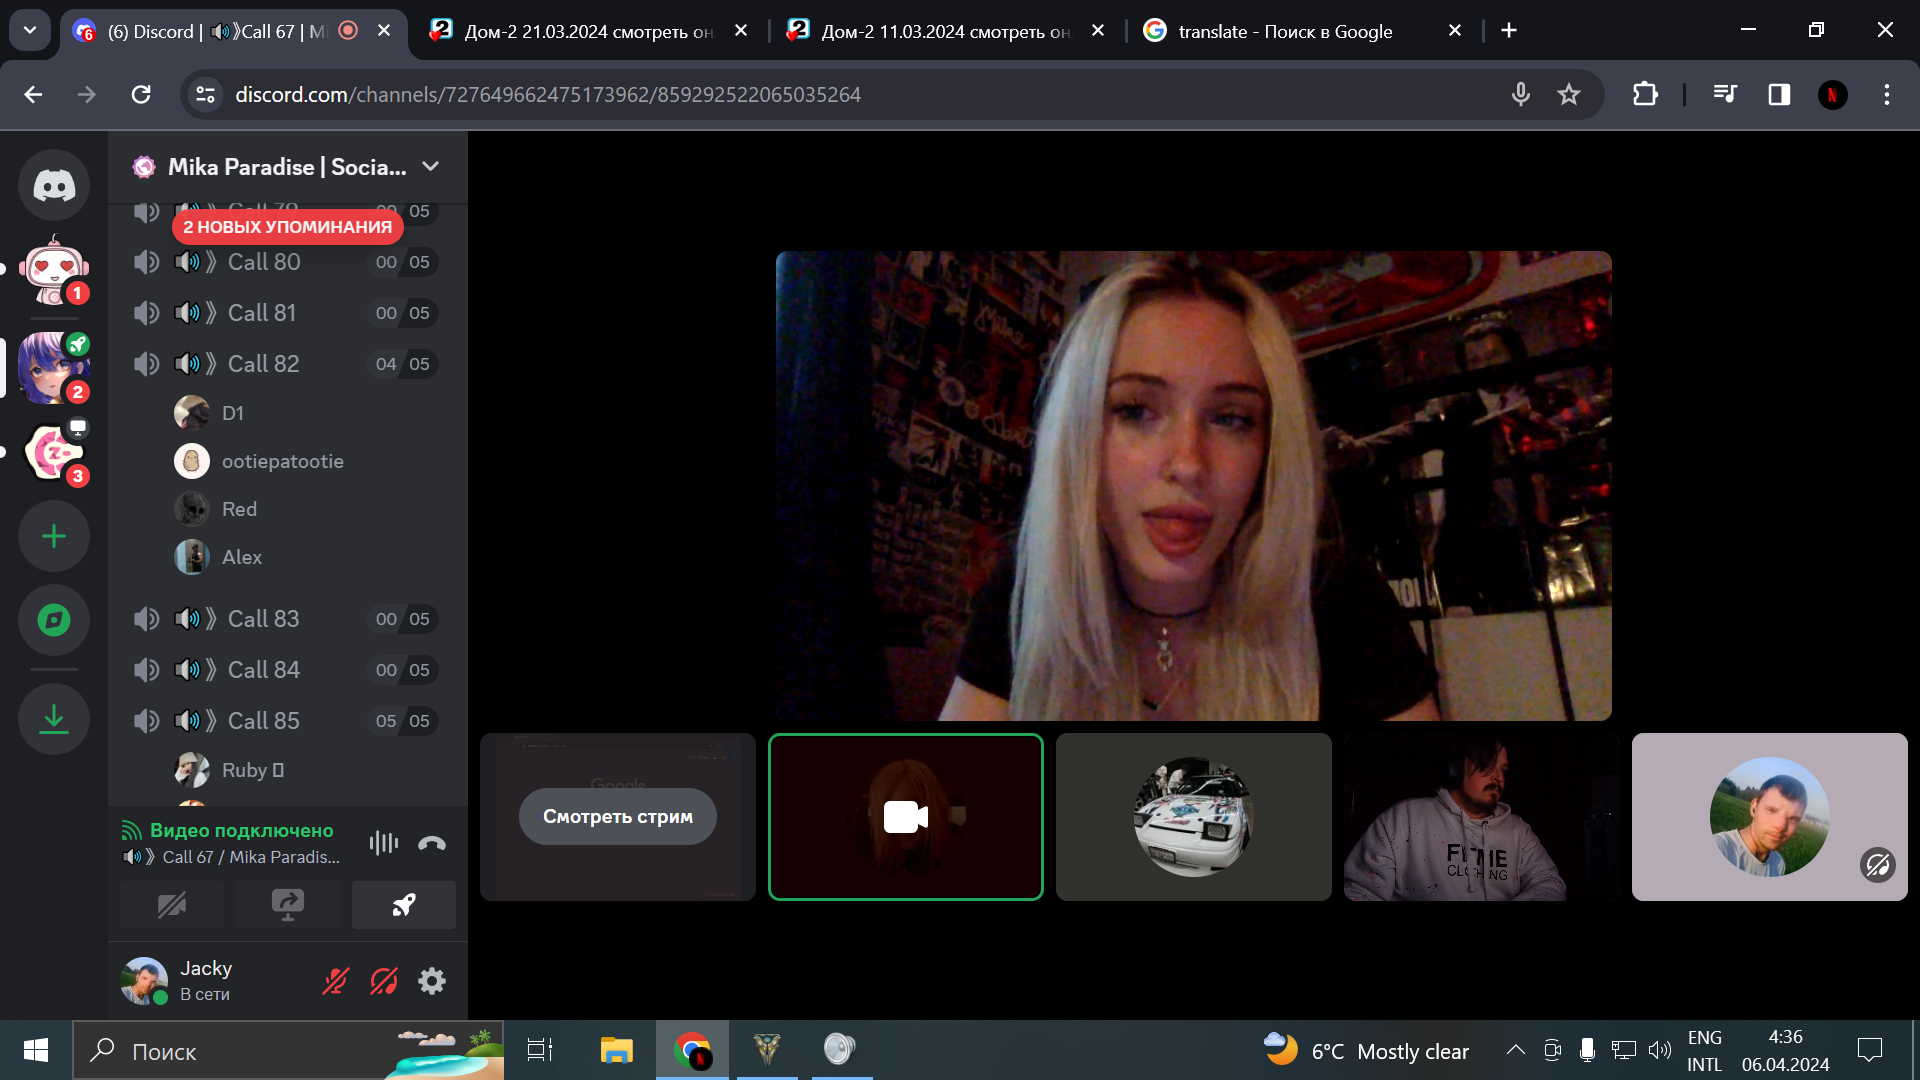Disconnect from the voice call

pyautogui.click(x=432, y=843)
